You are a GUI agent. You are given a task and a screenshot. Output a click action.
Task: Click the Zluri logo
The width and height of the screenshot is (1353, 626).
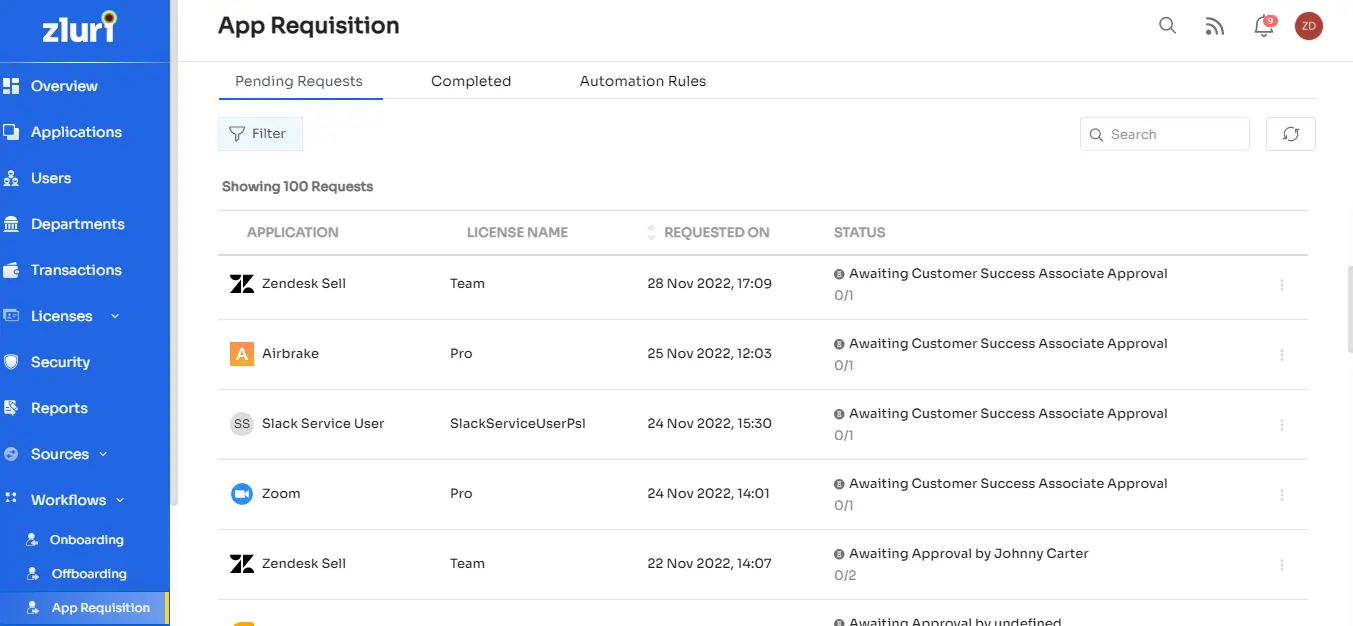tap(79, 27)
